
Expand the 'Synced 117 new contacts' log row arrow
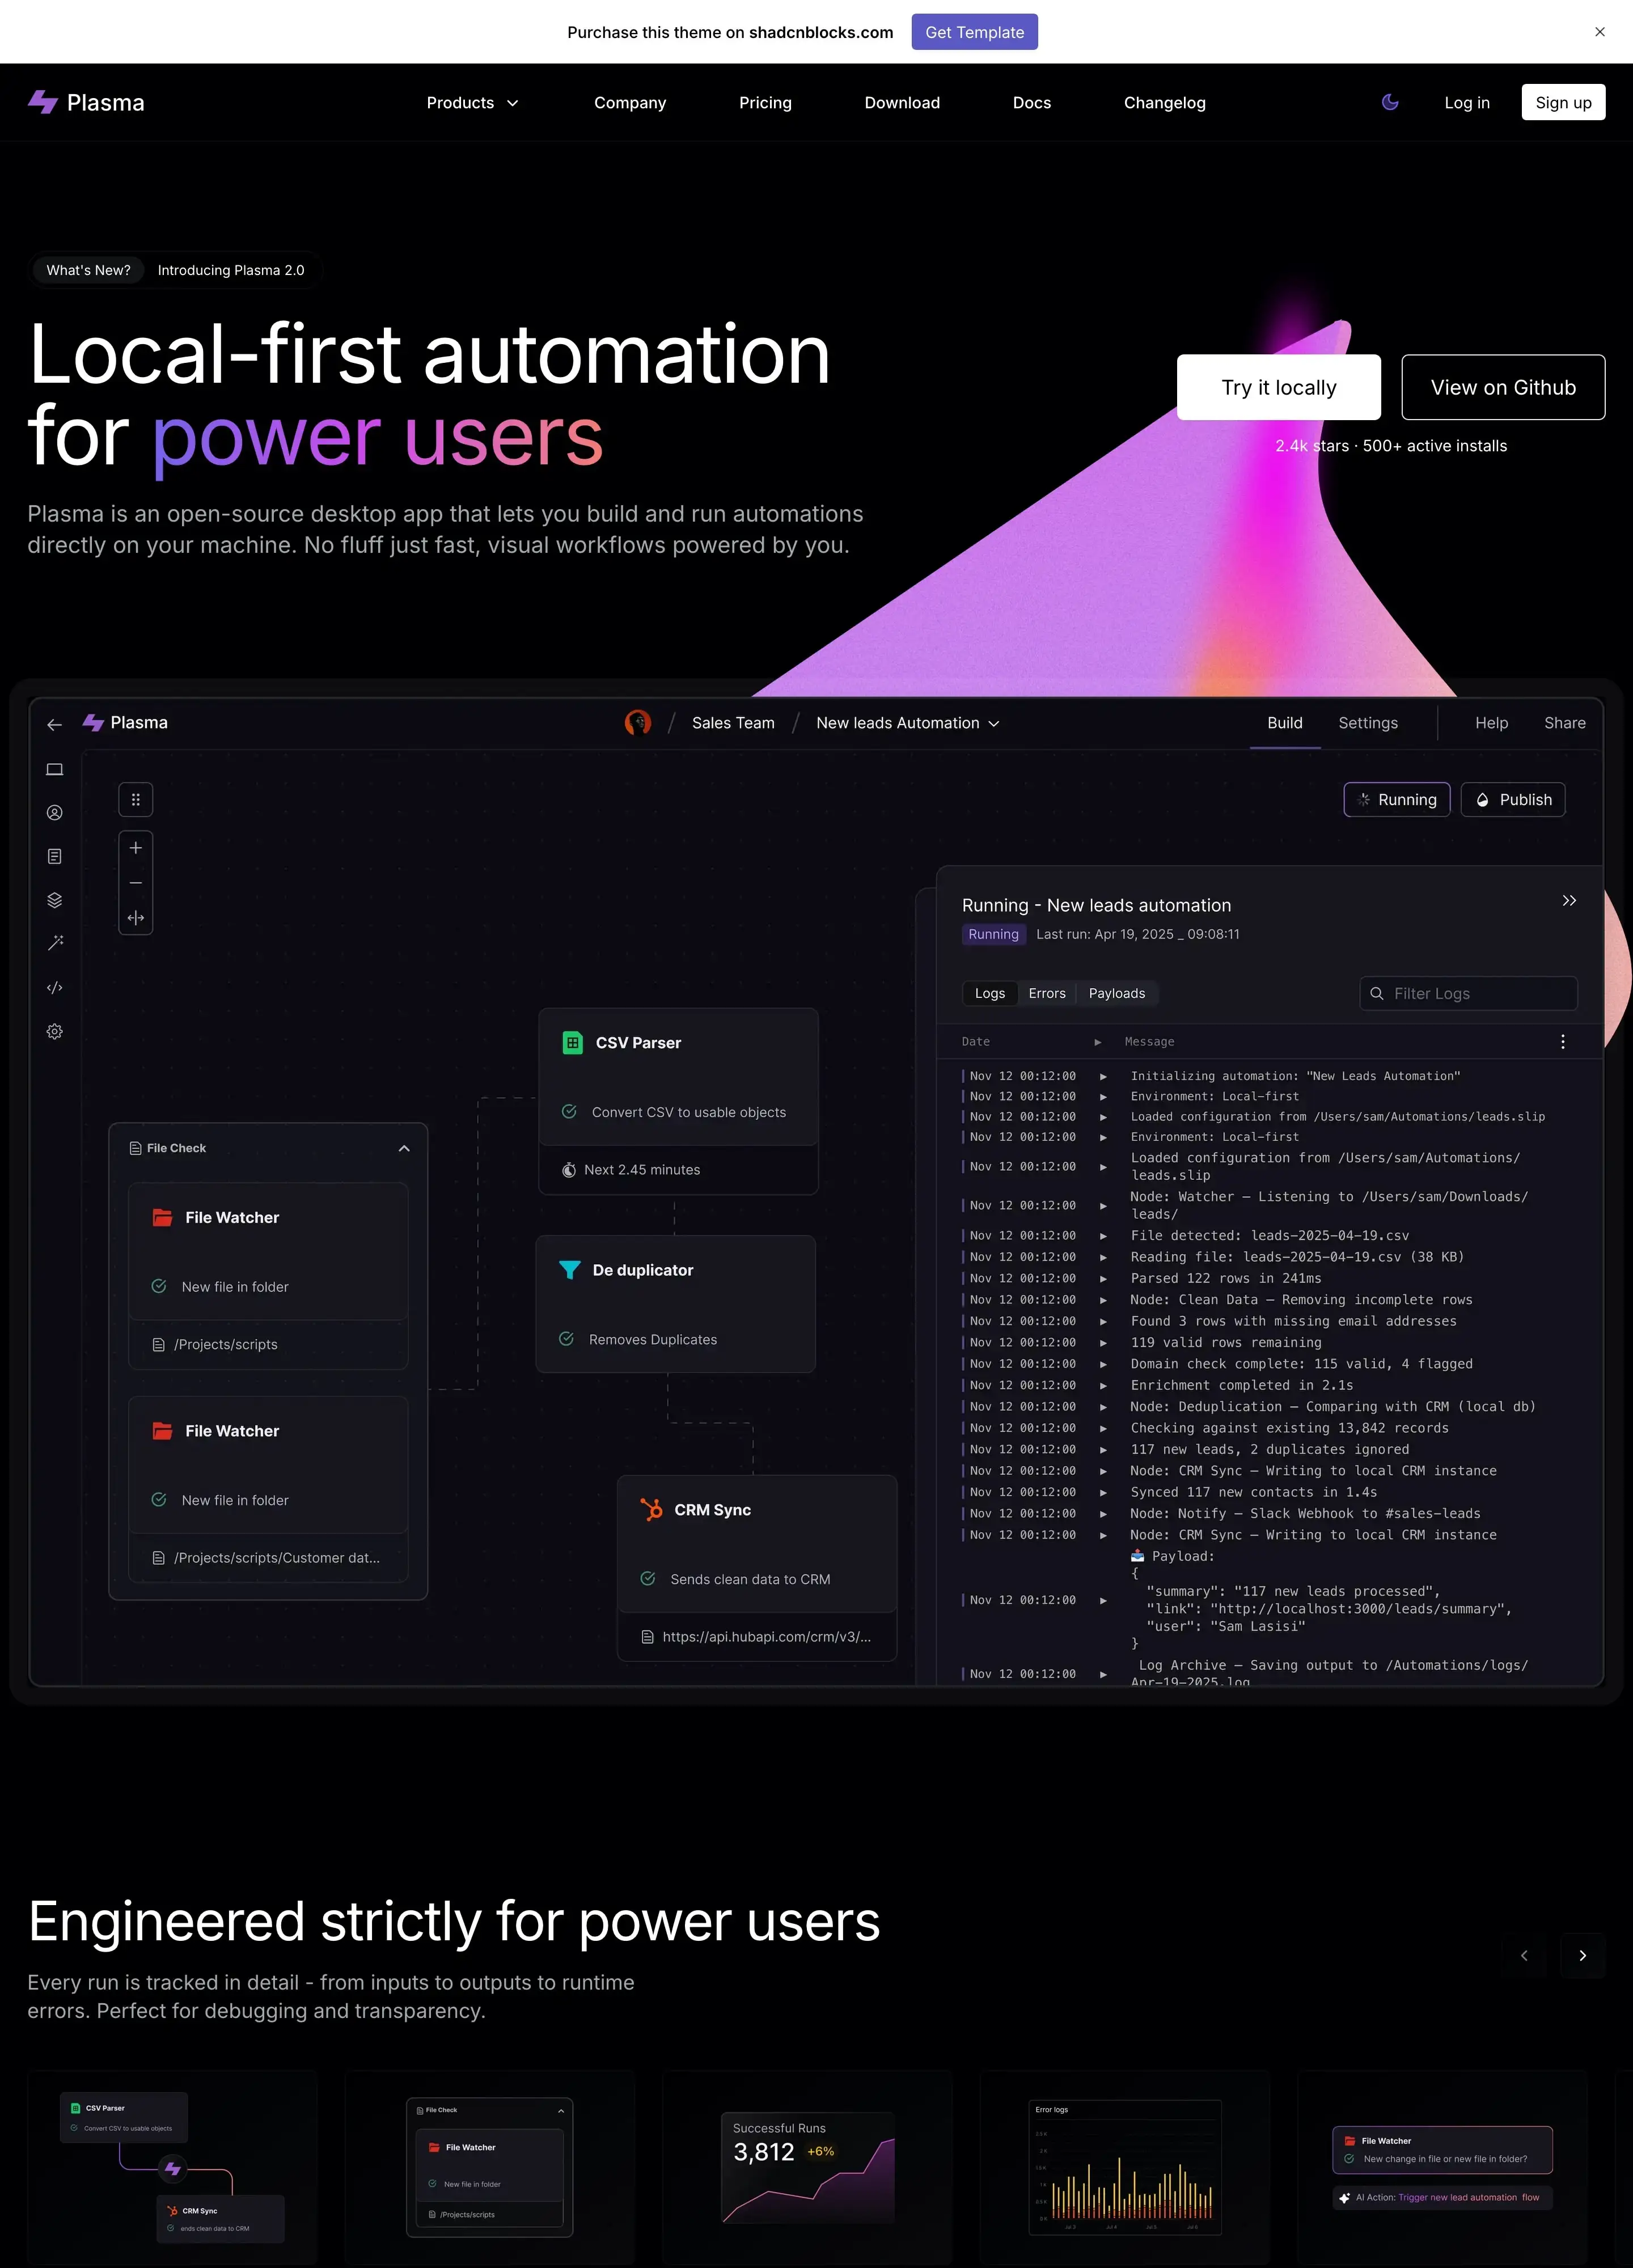[1103, 1492]
